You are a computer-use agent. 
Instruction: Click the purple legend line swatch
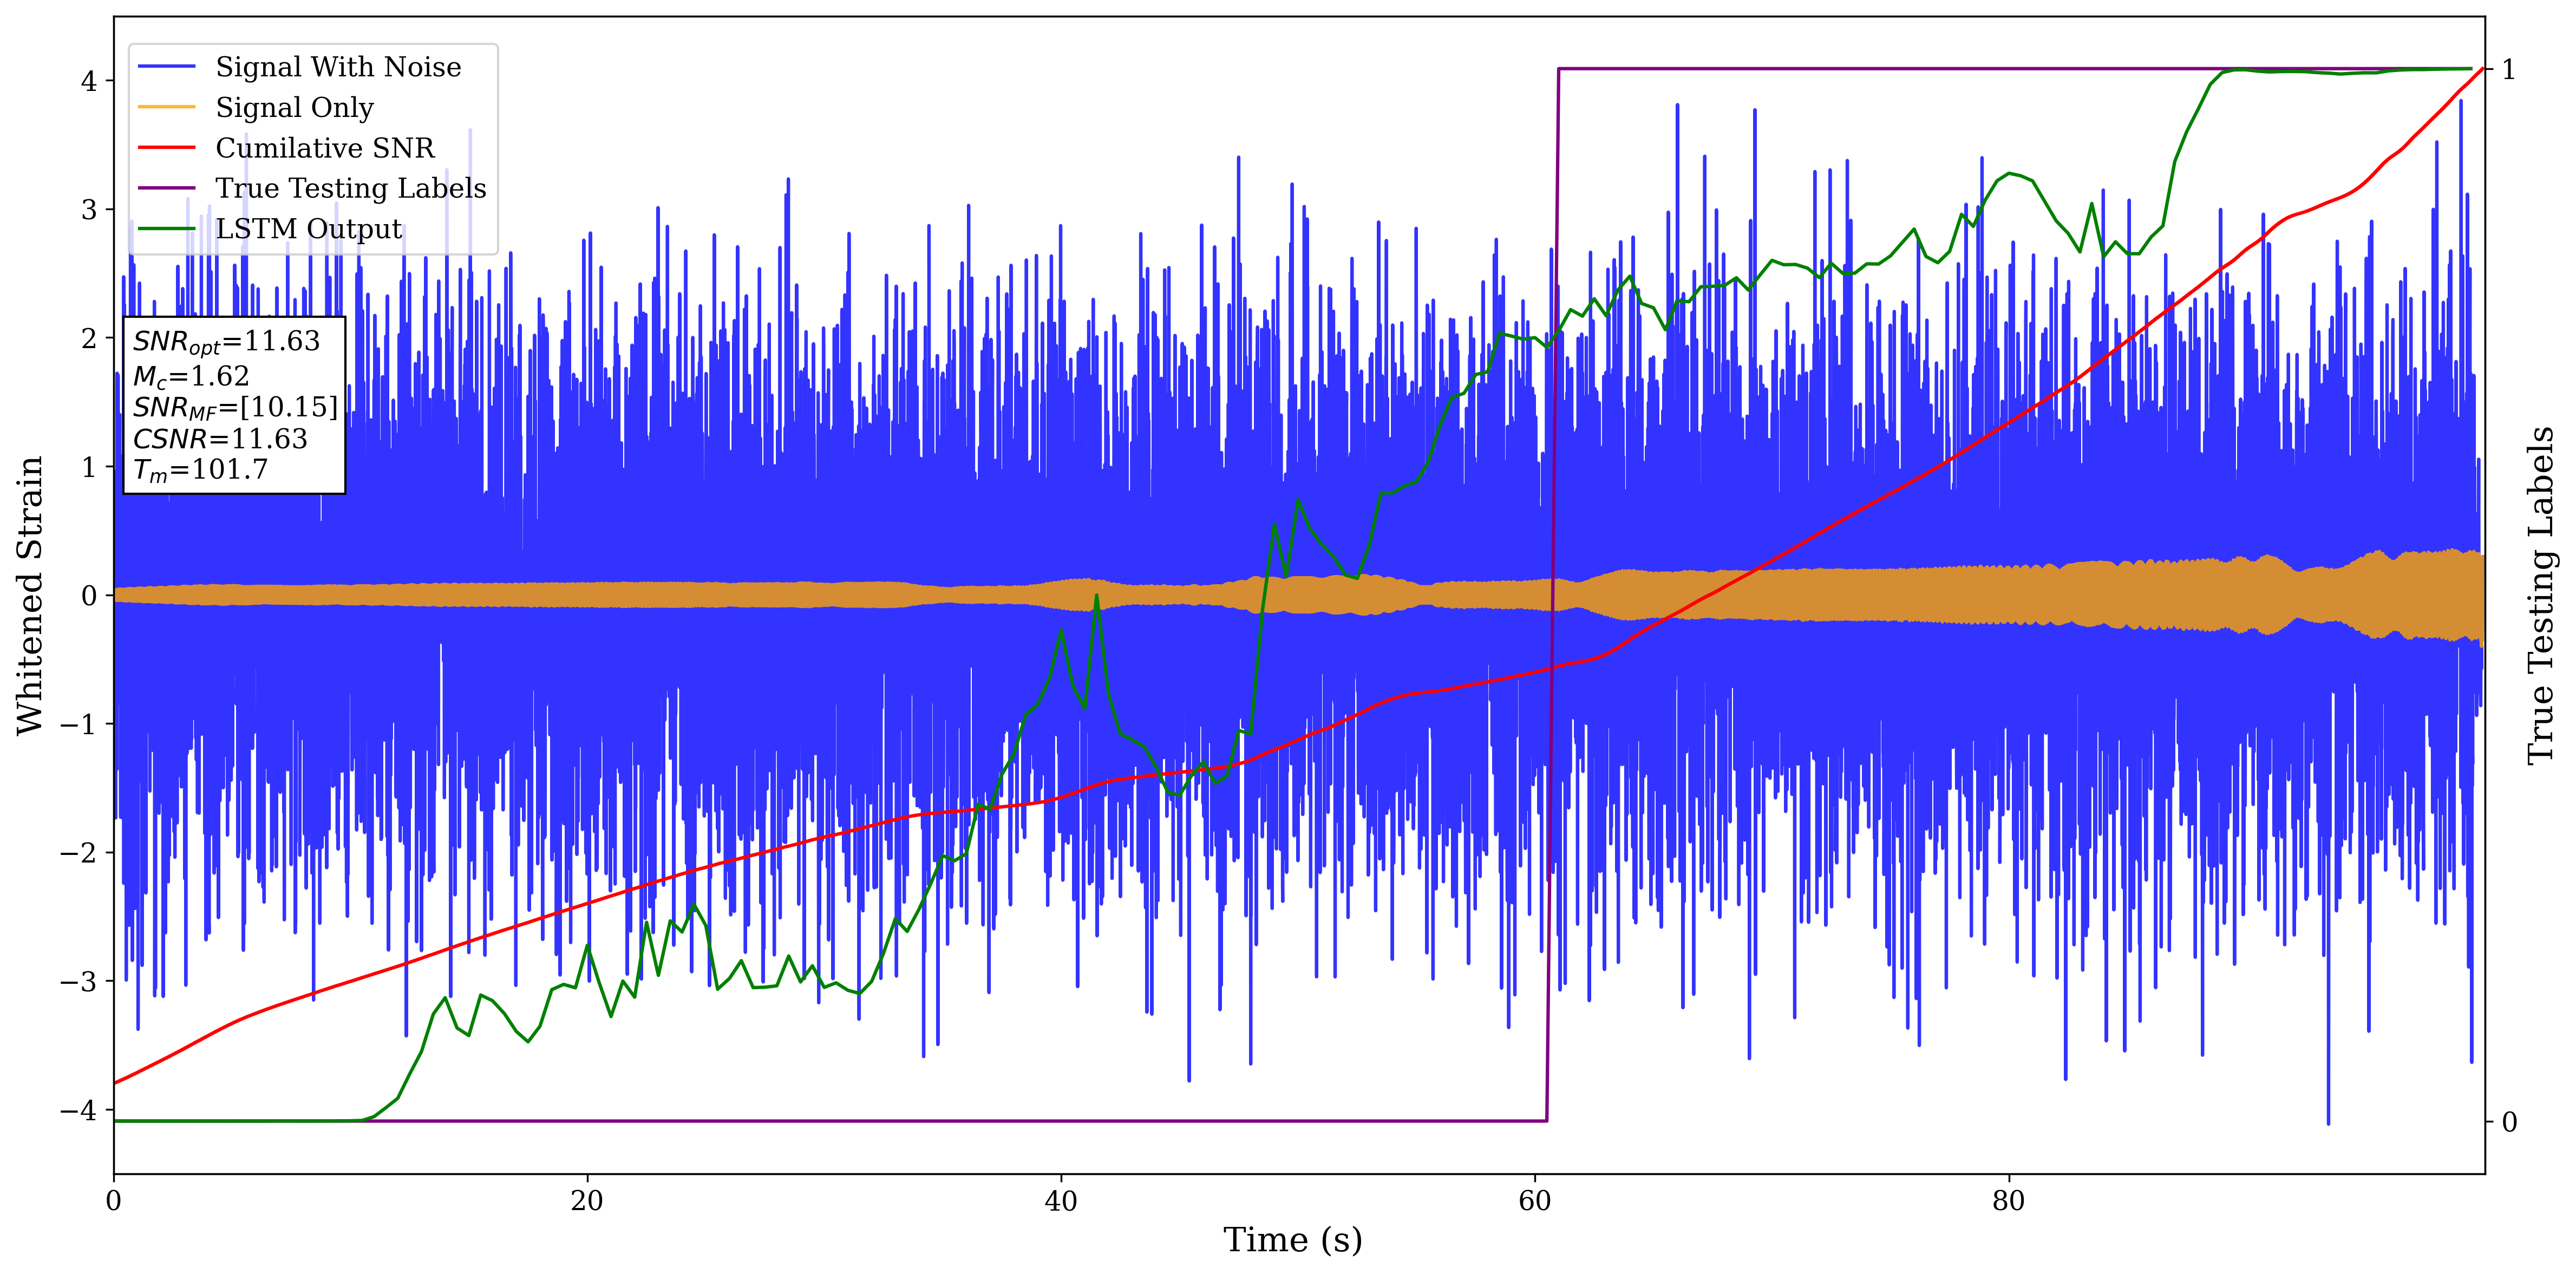(166, 188)
